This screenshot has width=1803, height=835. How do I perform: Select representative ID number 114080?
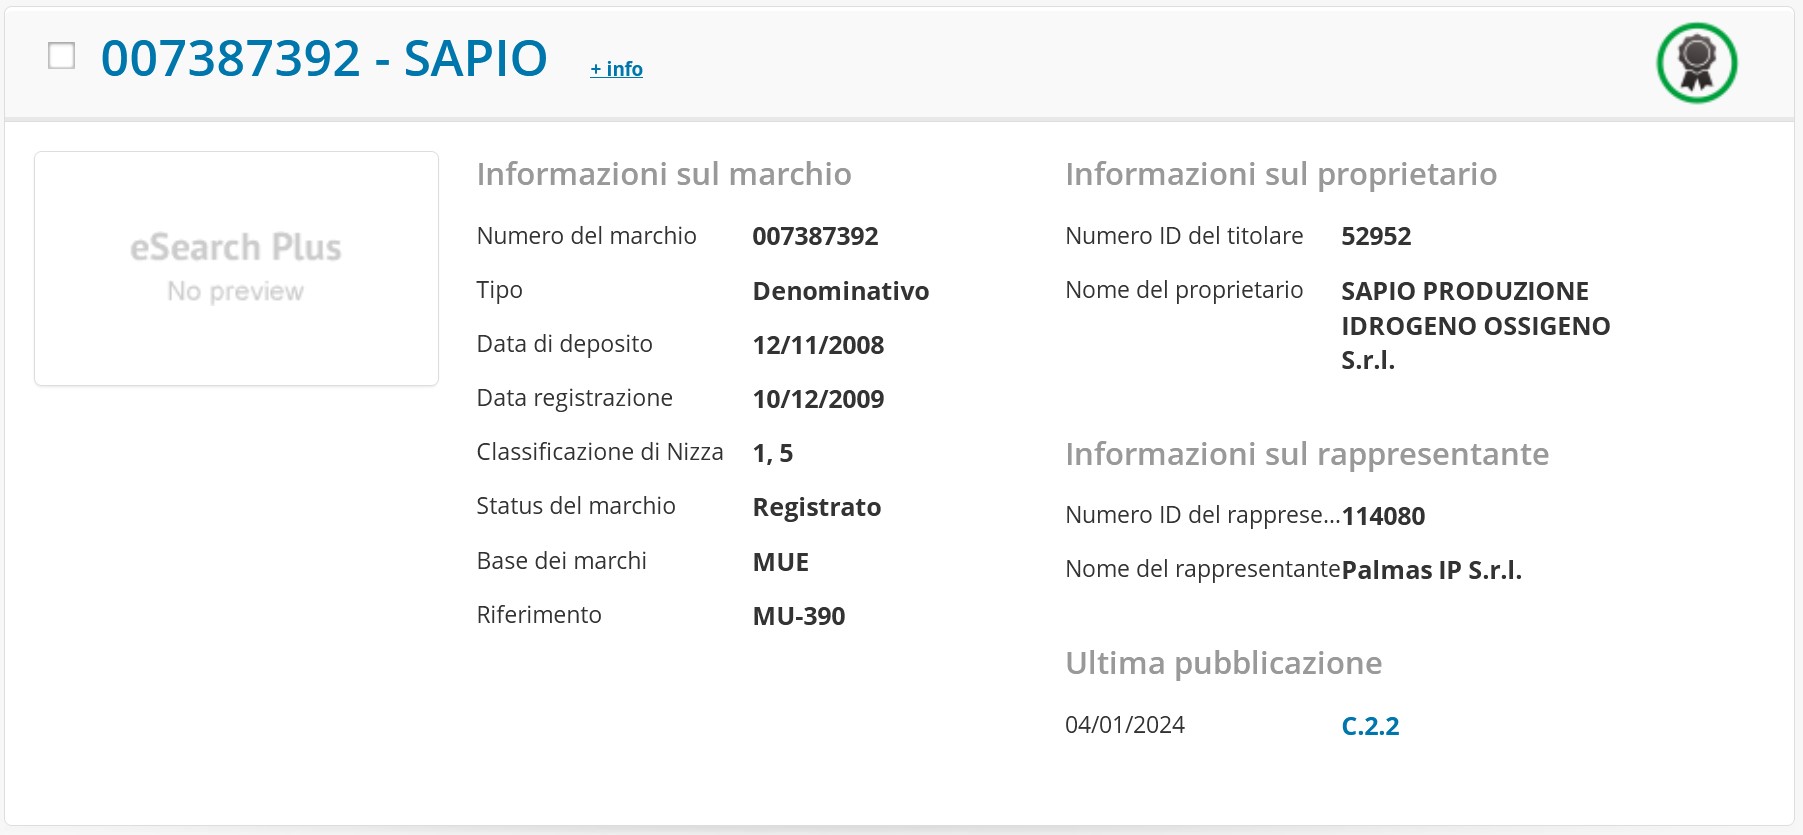[1383, 516]
